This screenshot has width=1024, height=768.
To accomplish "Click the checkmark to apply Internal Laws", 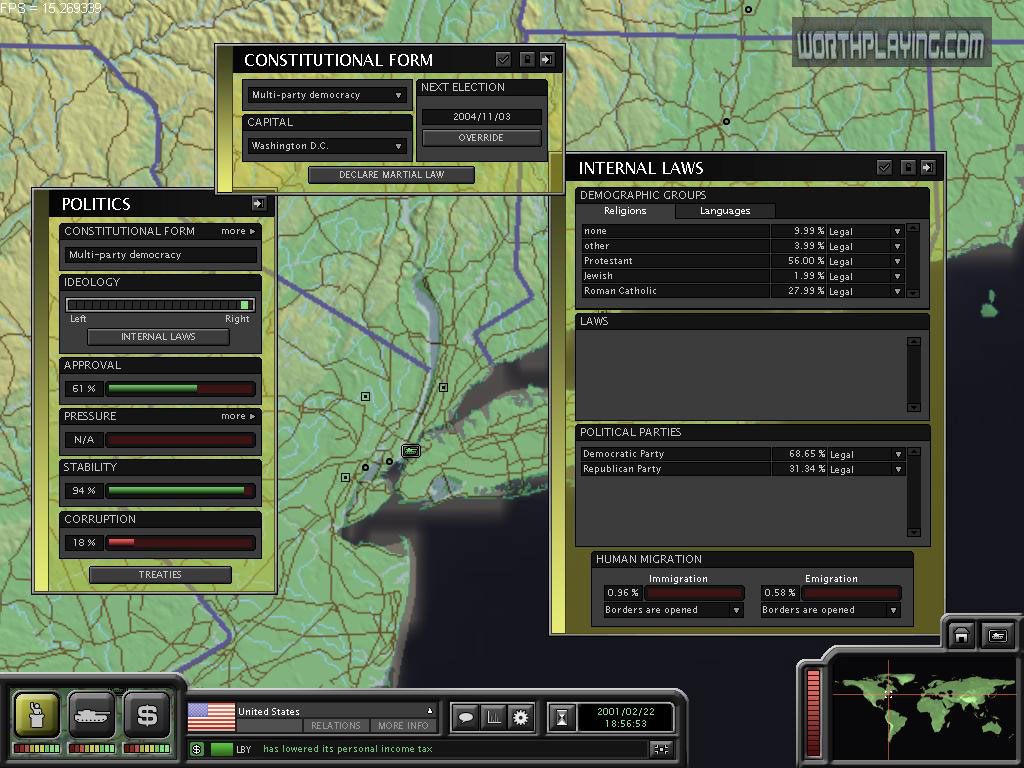I will [884, 168].
